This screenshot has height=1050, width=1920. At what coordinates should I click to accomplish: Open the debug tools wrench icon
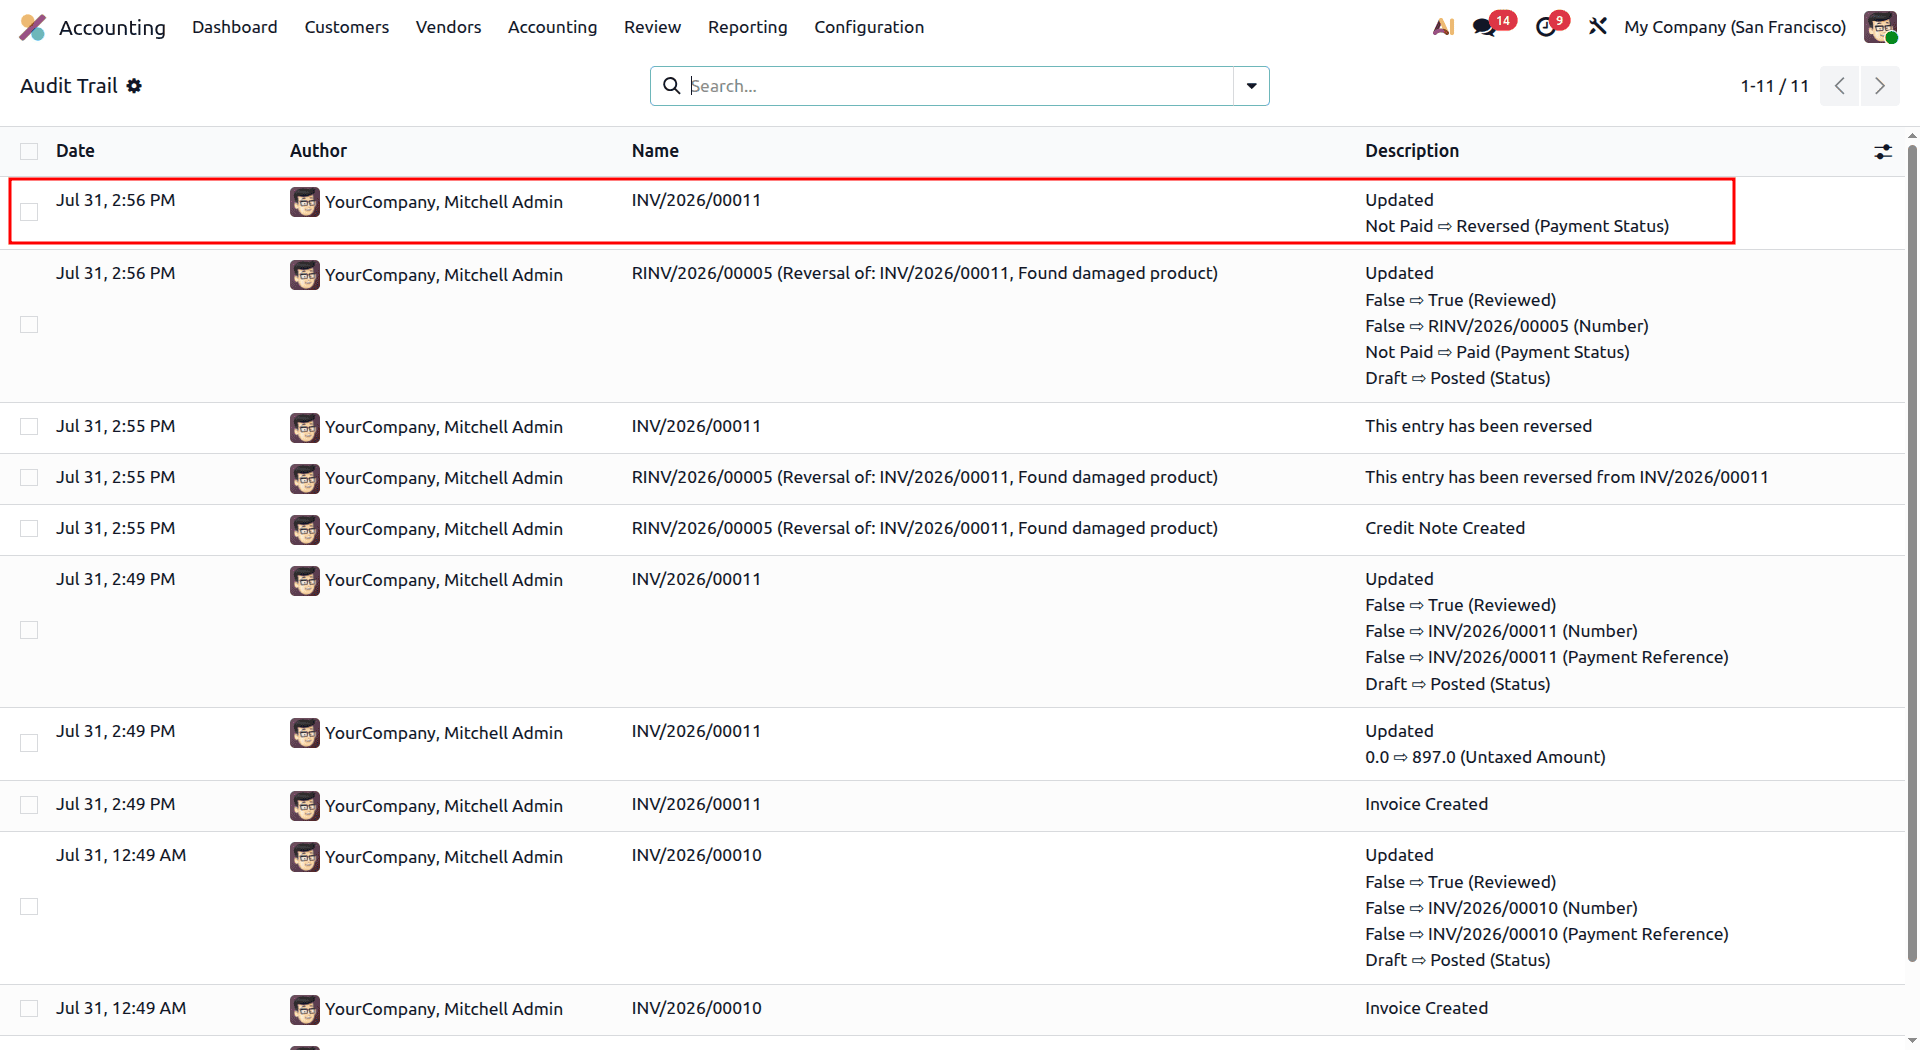click(x=1598, y=27)
